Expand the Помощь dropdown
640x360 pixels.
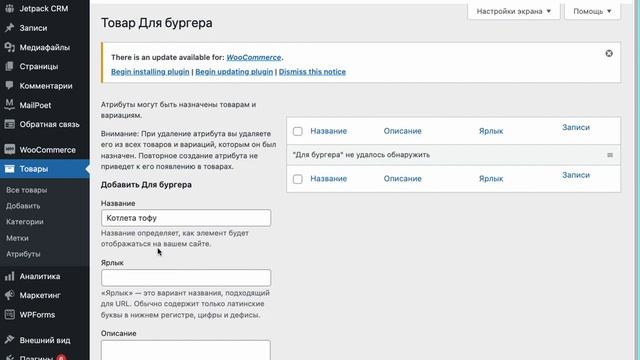click(x=592, y=11)
